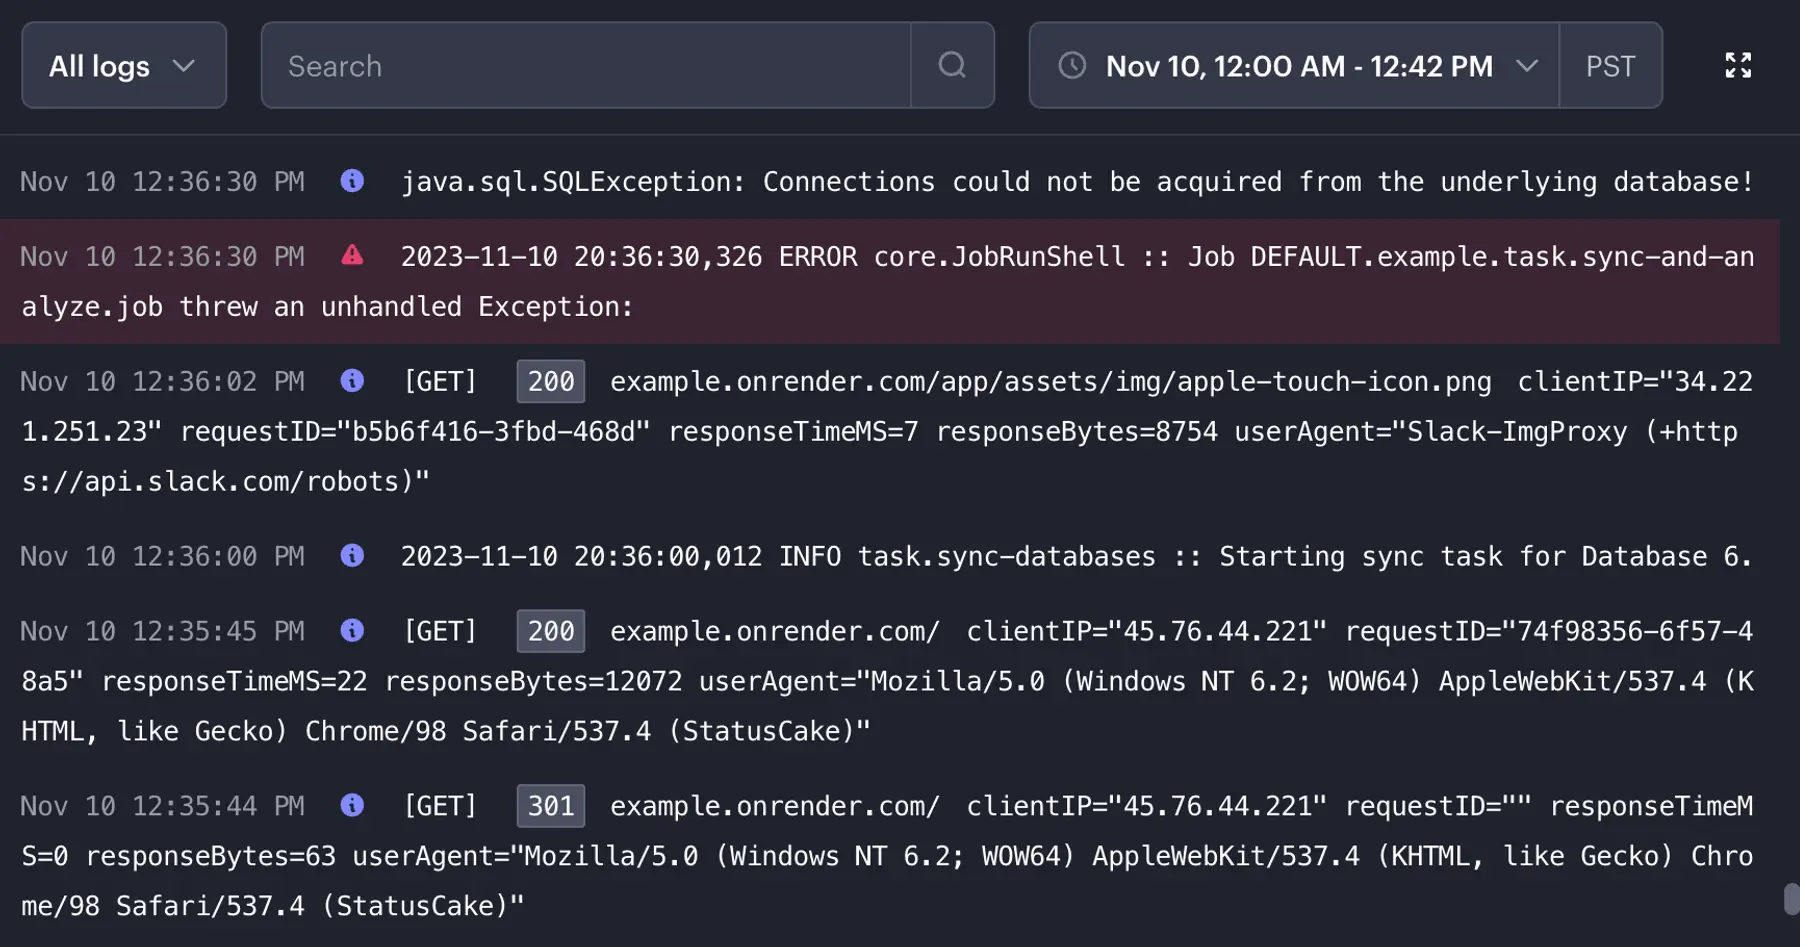Click the timestamp of the 12:36:00 log entry
1800x947 pixels.
[163, 556]
